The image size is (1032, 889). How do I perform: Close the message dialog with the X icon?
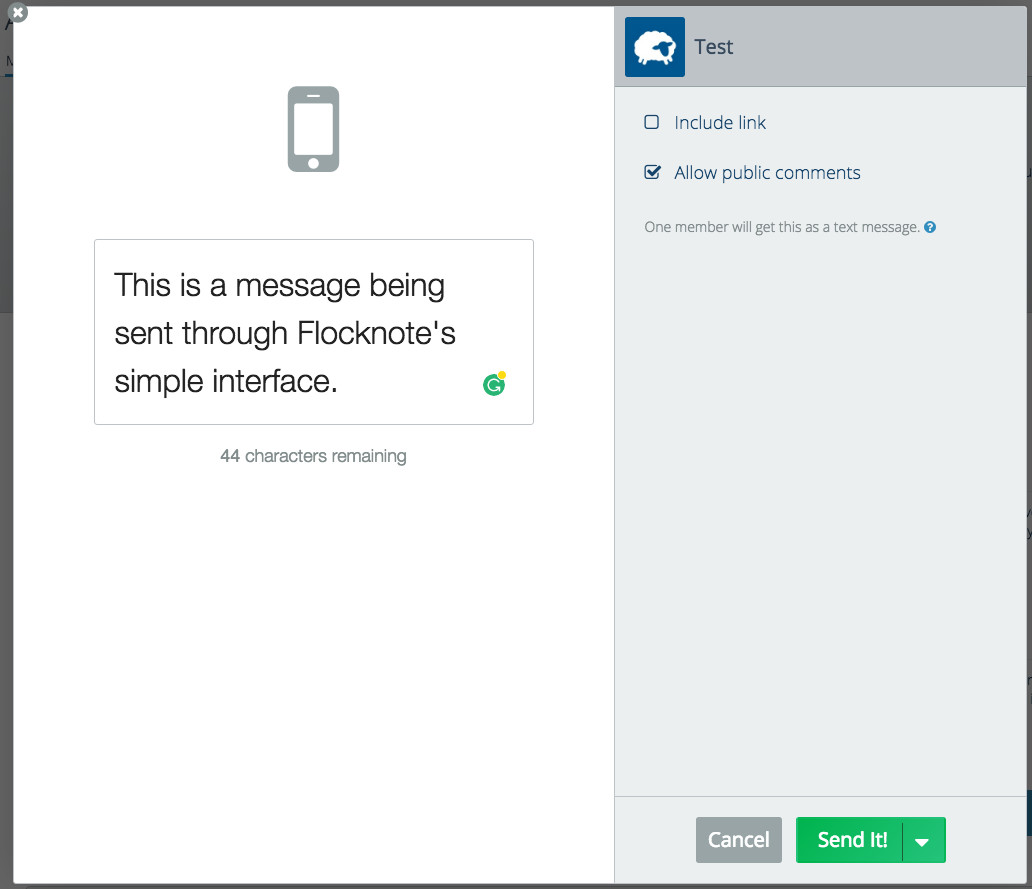tap(18, 12)
